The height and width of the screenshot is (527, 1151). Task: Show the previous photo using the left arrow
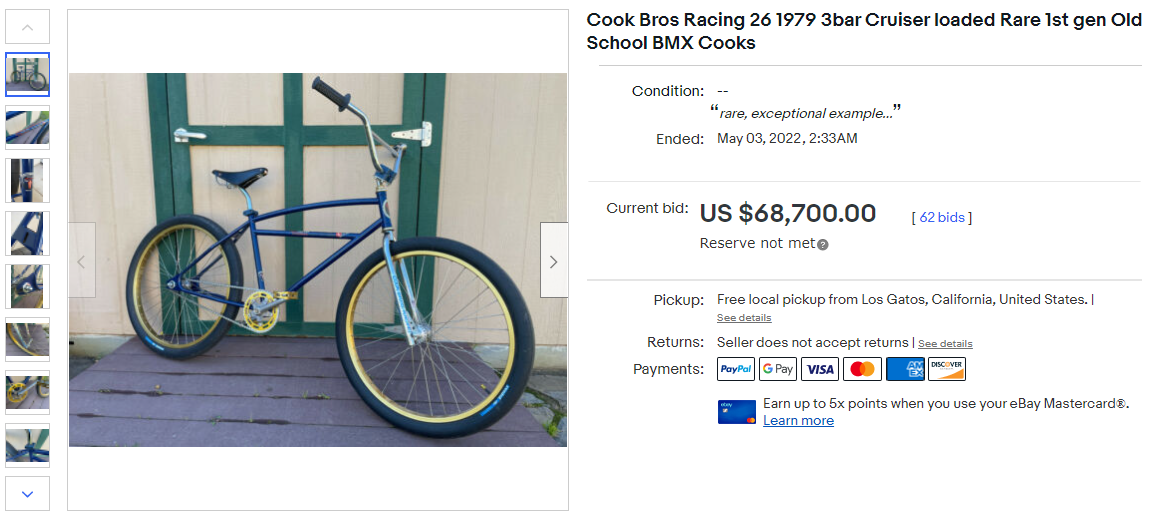[82, 260]
